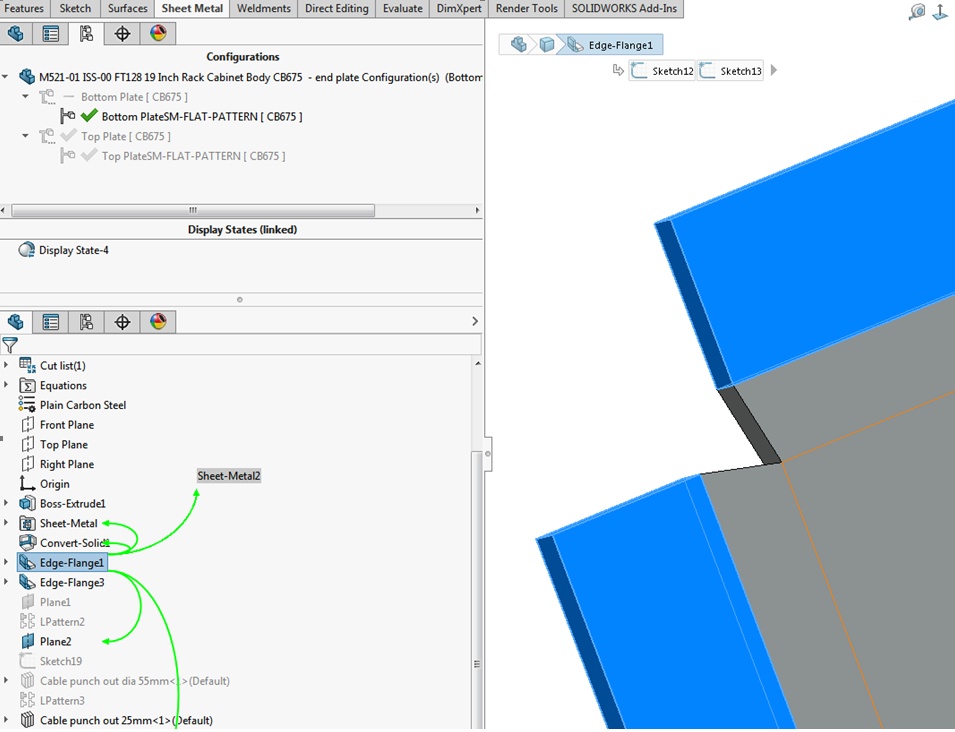Image resolution: width=955 pixels, height=732 pixels.
Task: Switch to the Features tab
Action: (24, 9)
